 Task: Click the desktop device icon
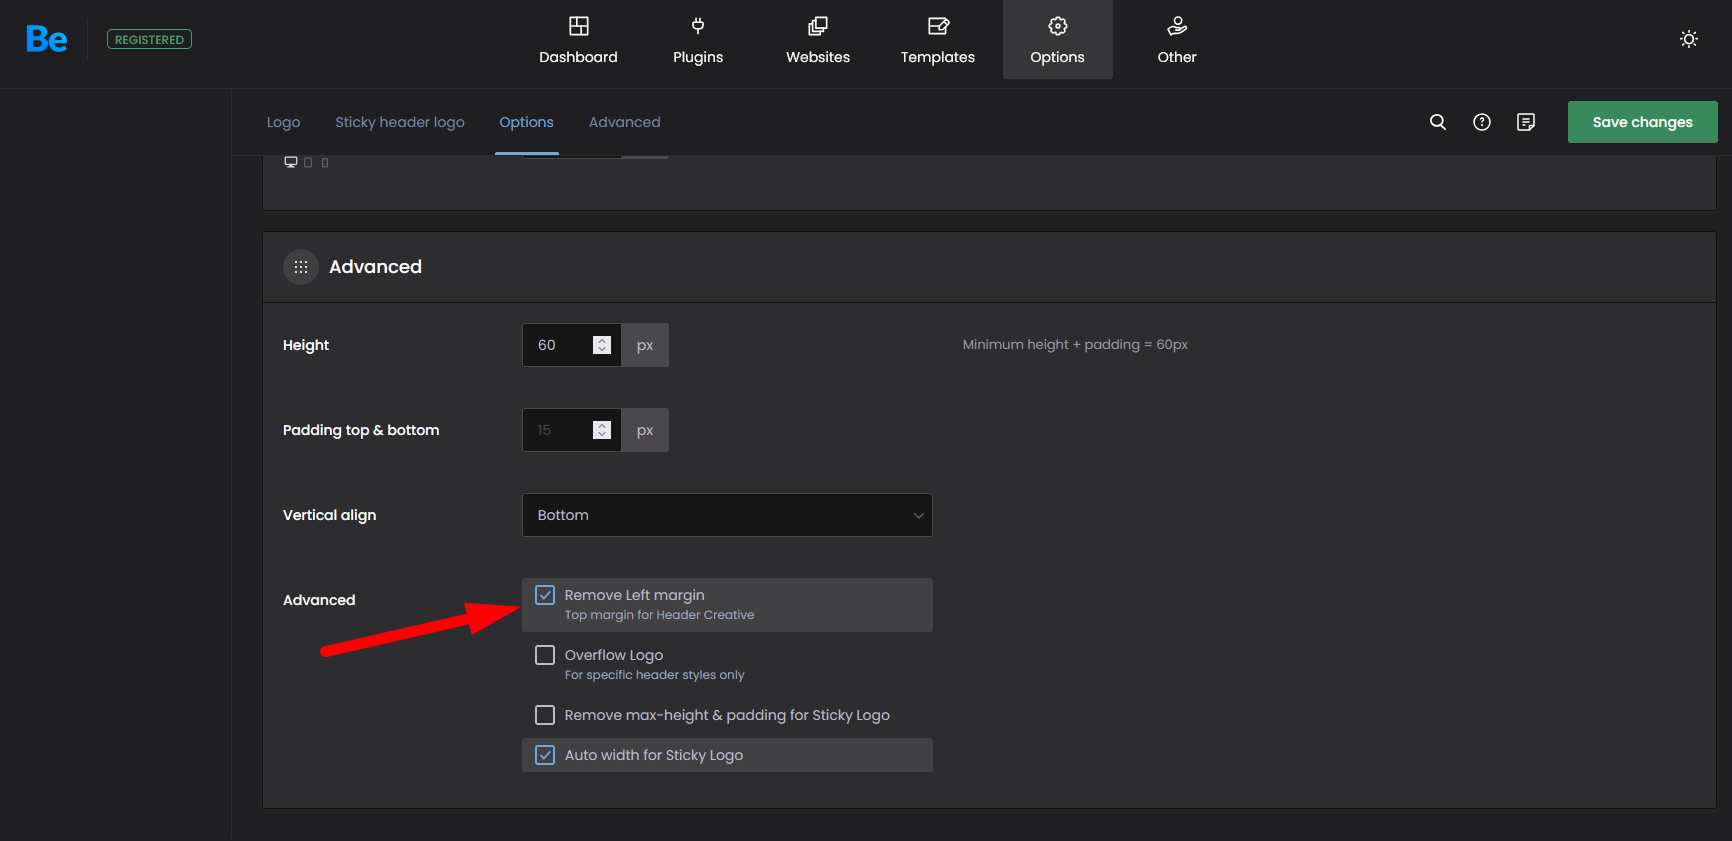point(291,162)
